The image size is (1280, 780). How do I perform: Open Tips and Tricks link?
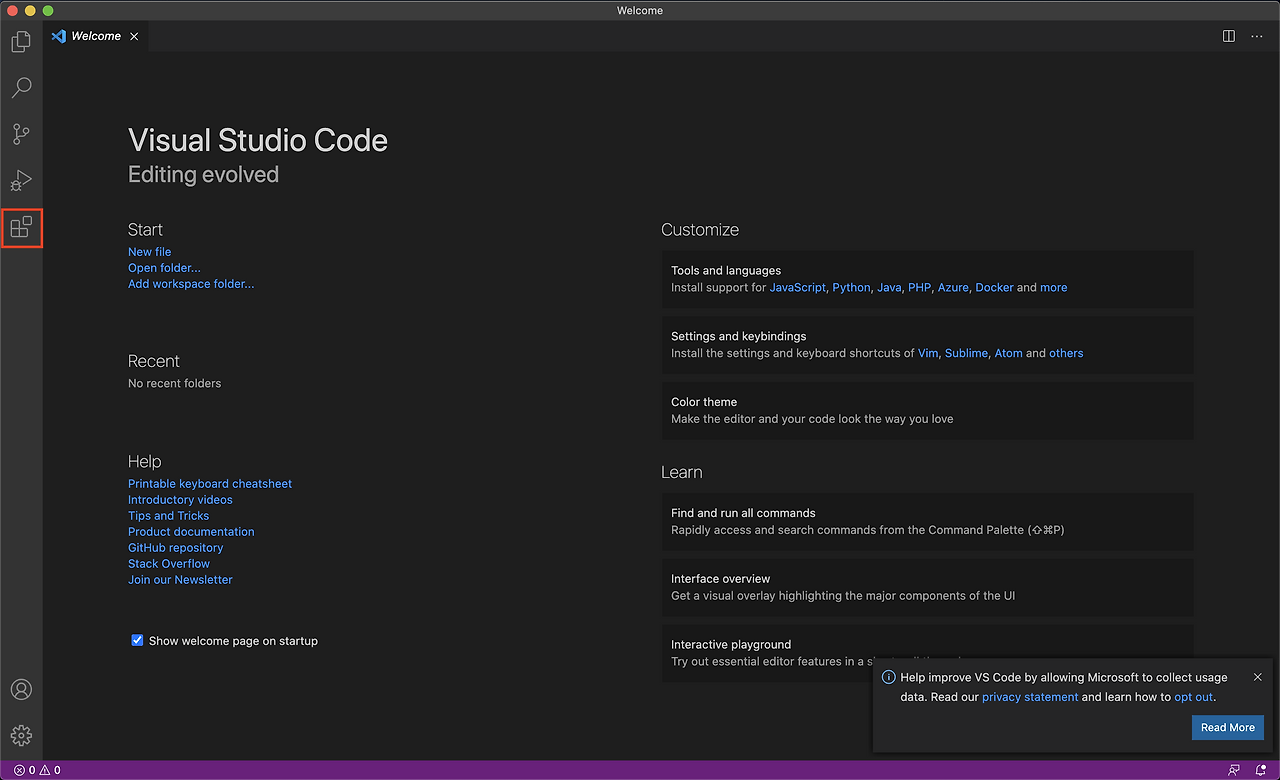[x=168, y=516]
